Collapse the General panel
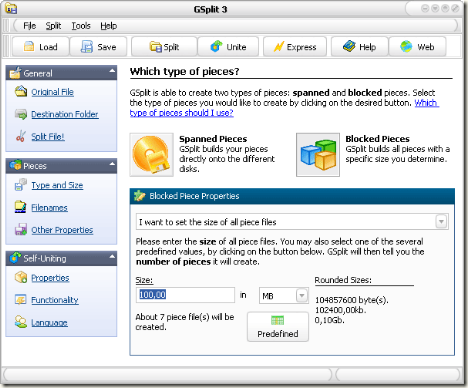468x388 pixels. [112, 71]
